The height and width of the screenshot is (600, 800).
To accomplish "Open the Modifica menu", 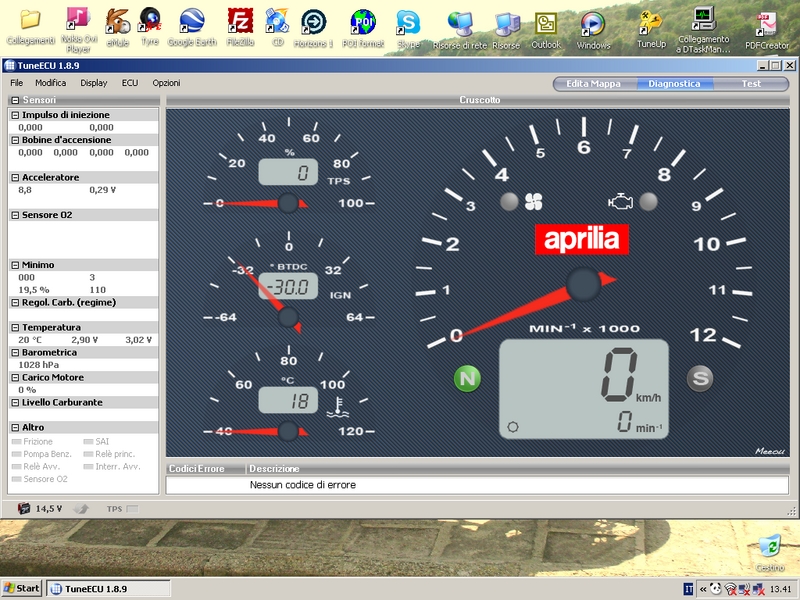I will 51,83.
